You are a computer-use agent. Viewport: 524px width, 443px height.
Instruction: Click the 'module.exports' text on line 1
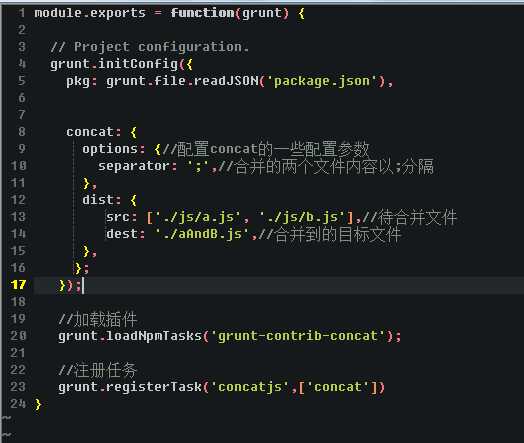coord(90,13)
